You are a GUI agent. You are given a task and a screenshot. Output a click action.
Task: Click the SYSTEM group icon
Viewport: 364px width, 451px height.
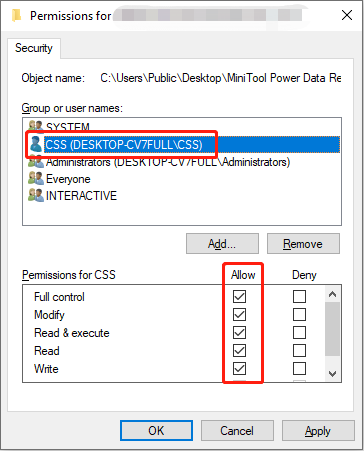point(36,126)
